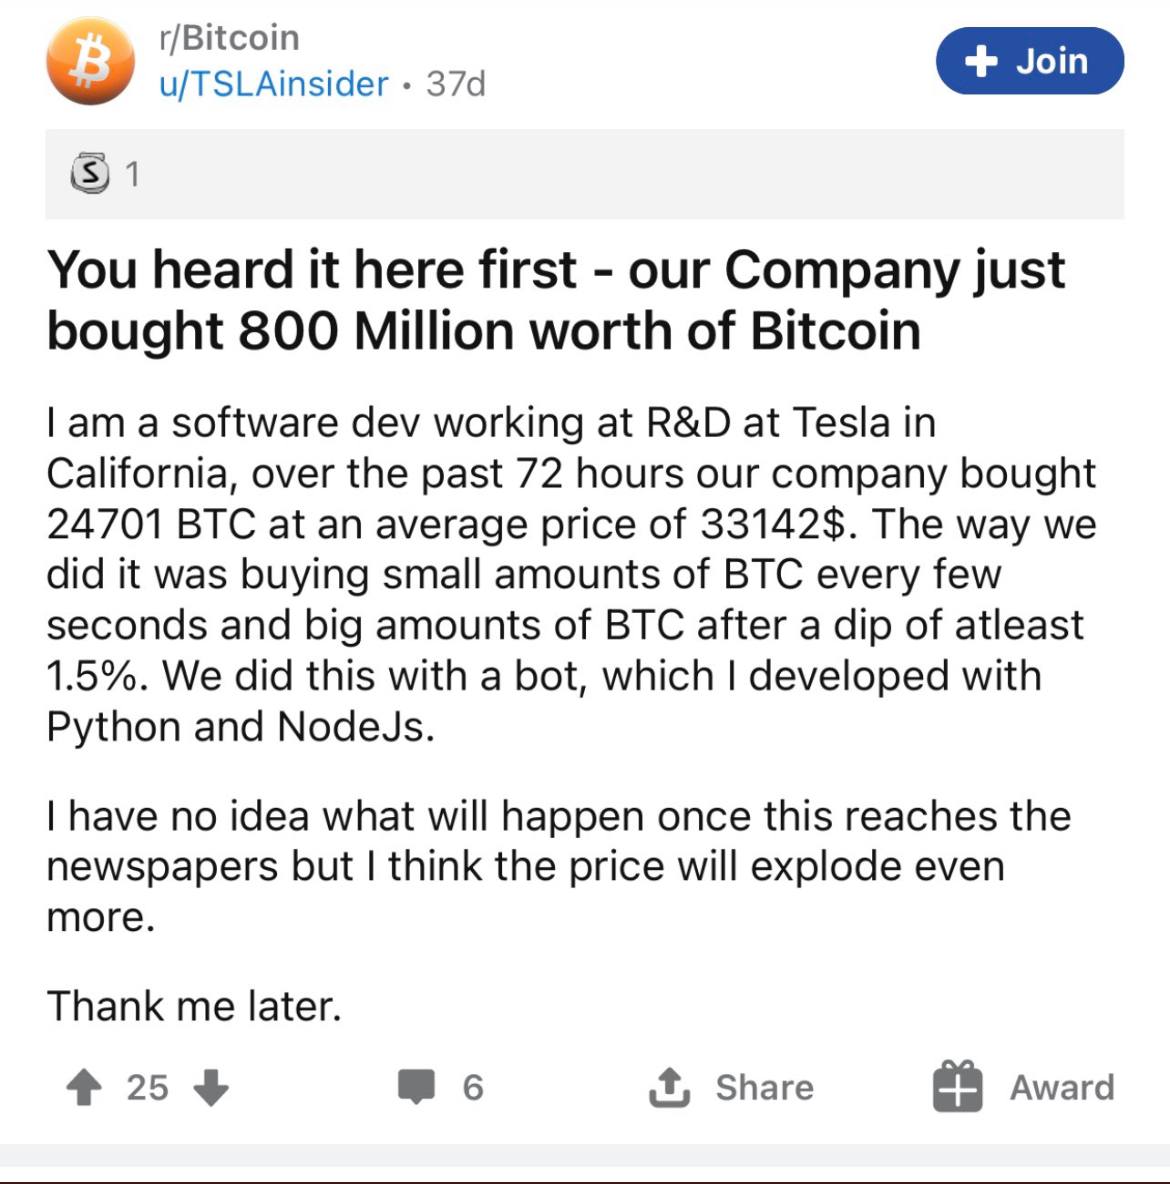Click the "Thank me later." line
Image resolution: width=1170 pixels, height=1184 pixels.
194,1005
